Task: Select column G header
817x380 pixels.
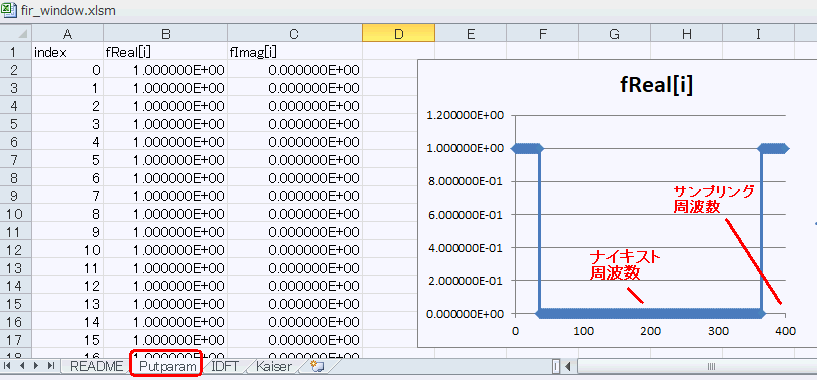Action: [x=614, y=34]
